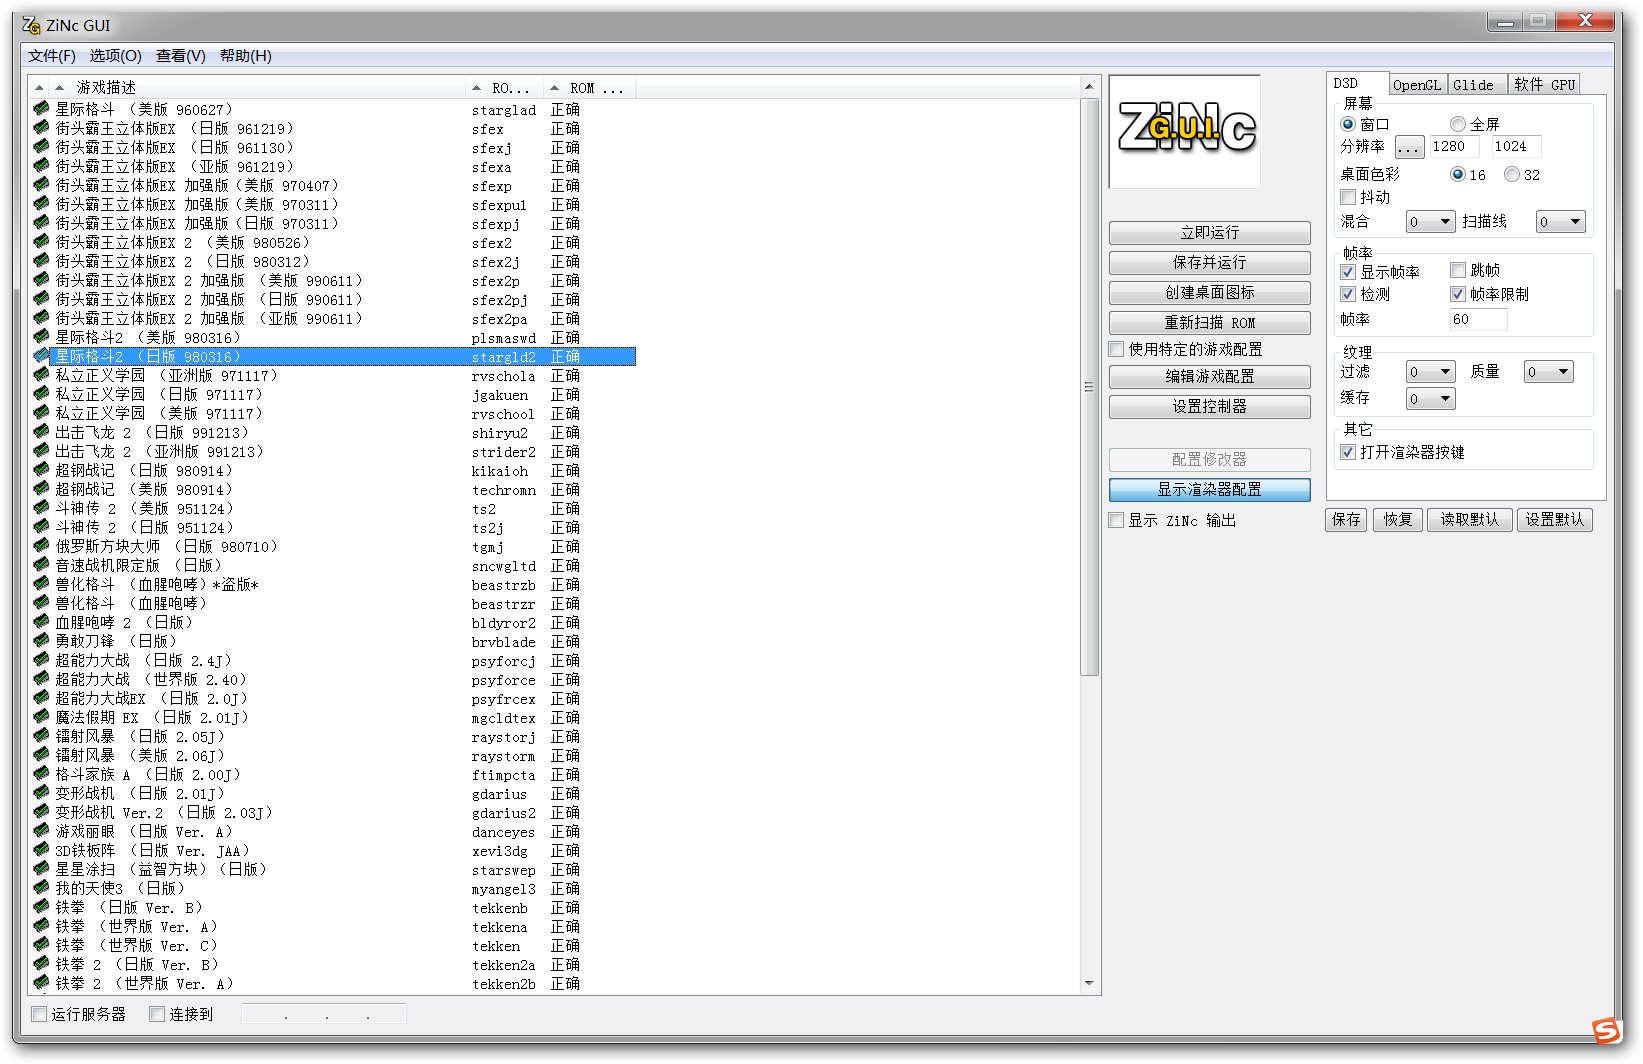Open the 质量 texture quality dropdown
Image resolution: width=1643 pixels, height=1064 pixels.
[1549, 372]
